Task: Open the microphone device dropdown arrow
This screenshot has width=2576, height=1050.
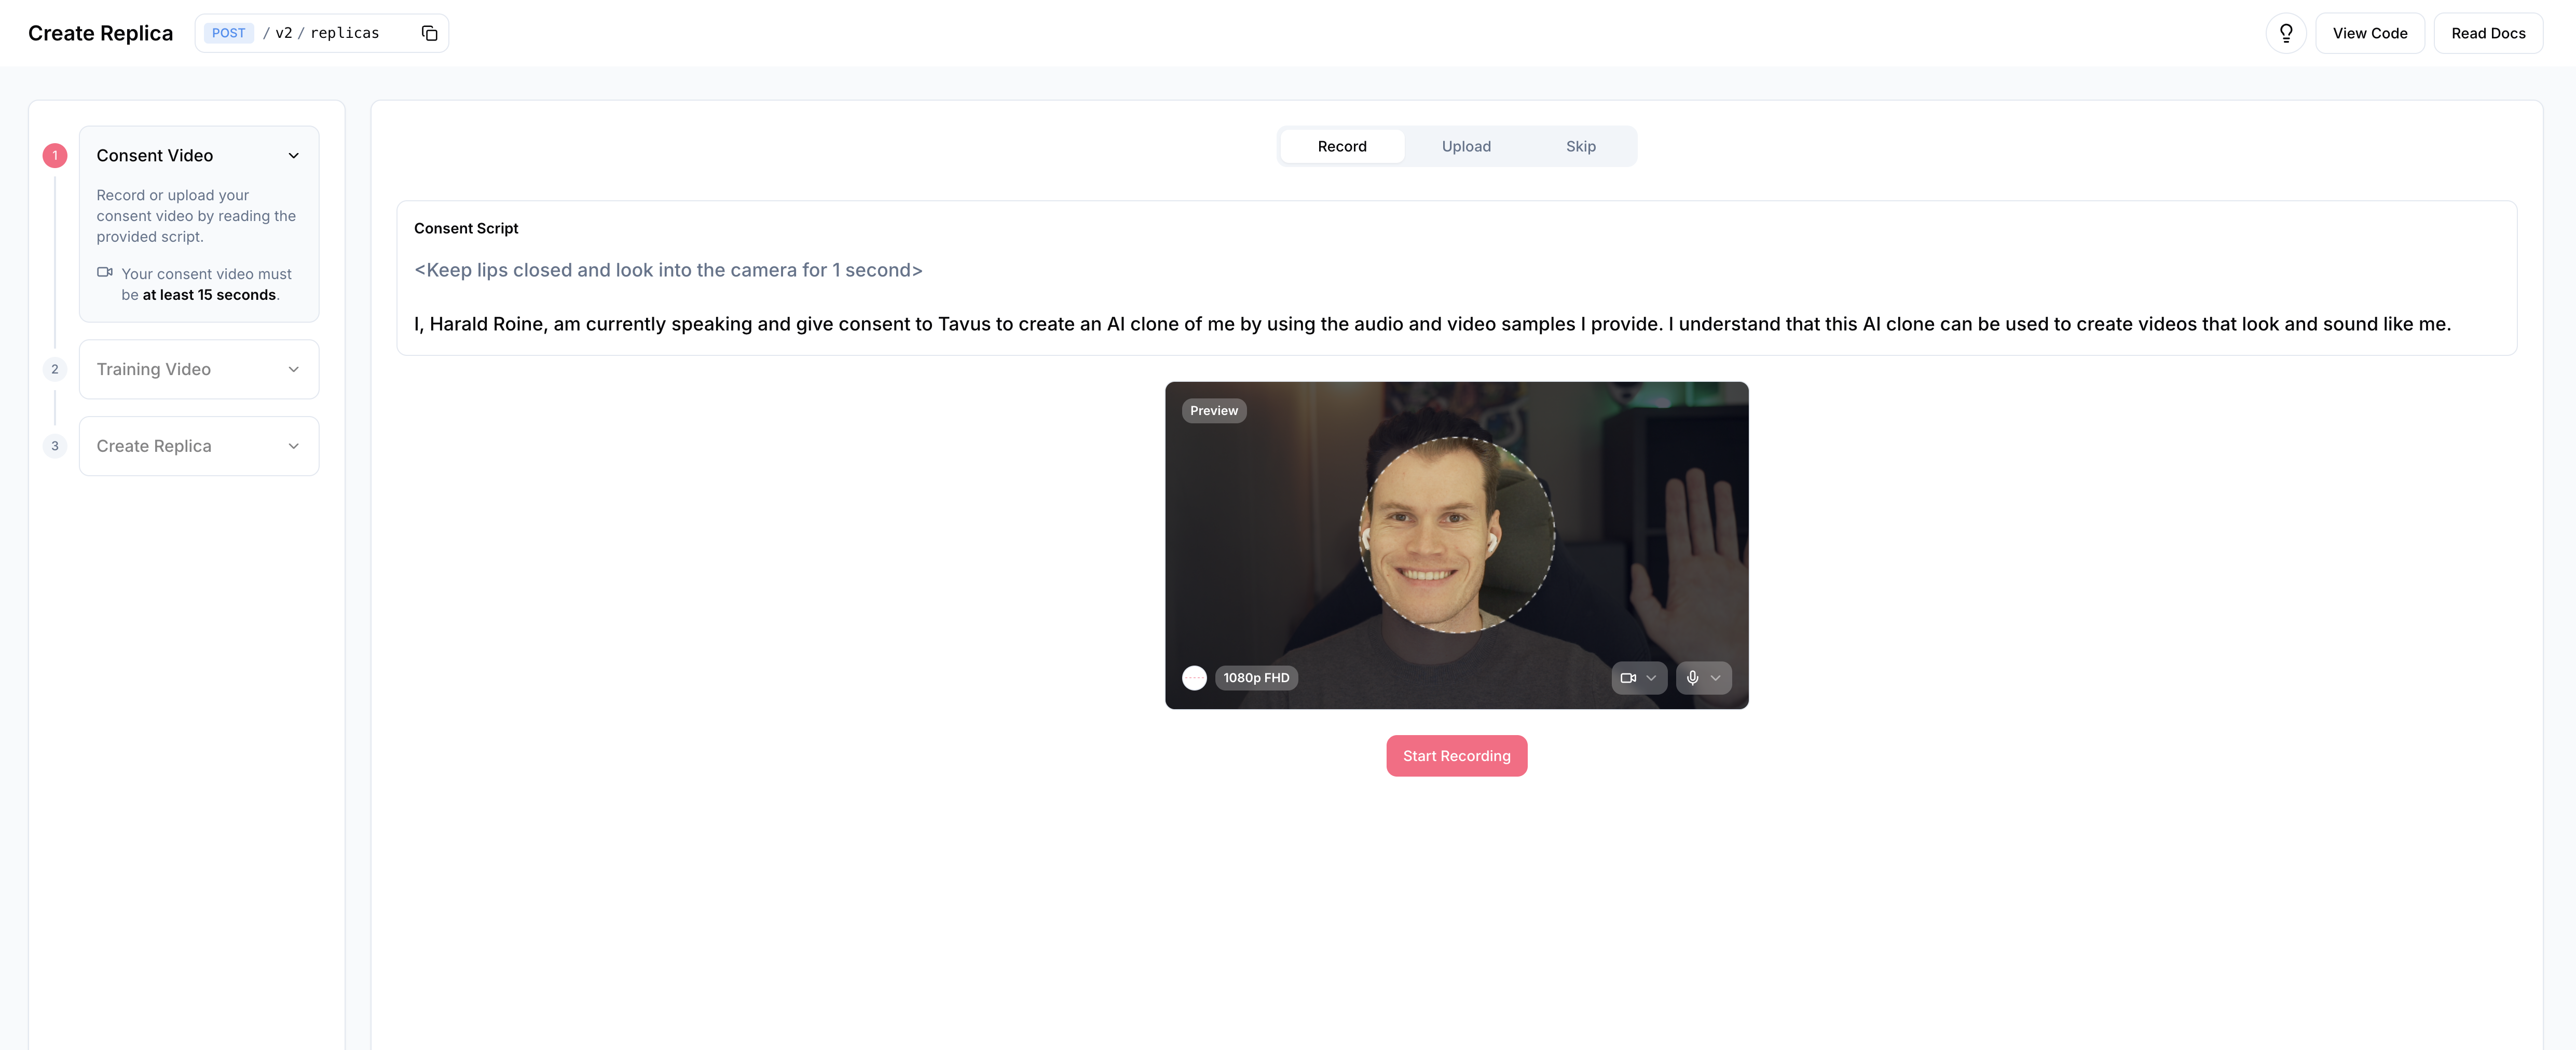Action: (x=1716, y=678)
